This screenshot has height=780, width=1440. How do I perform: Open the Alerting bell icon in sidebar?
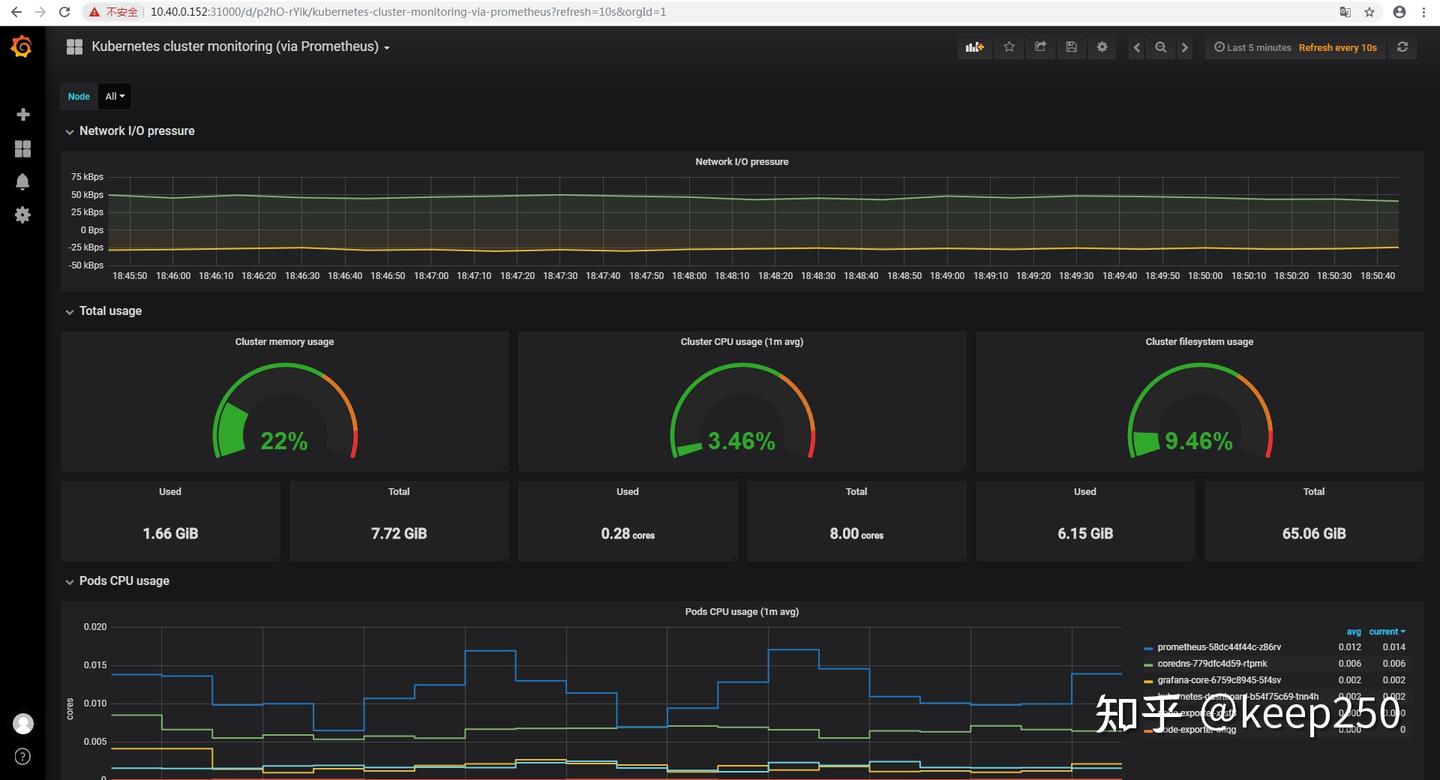22,181
